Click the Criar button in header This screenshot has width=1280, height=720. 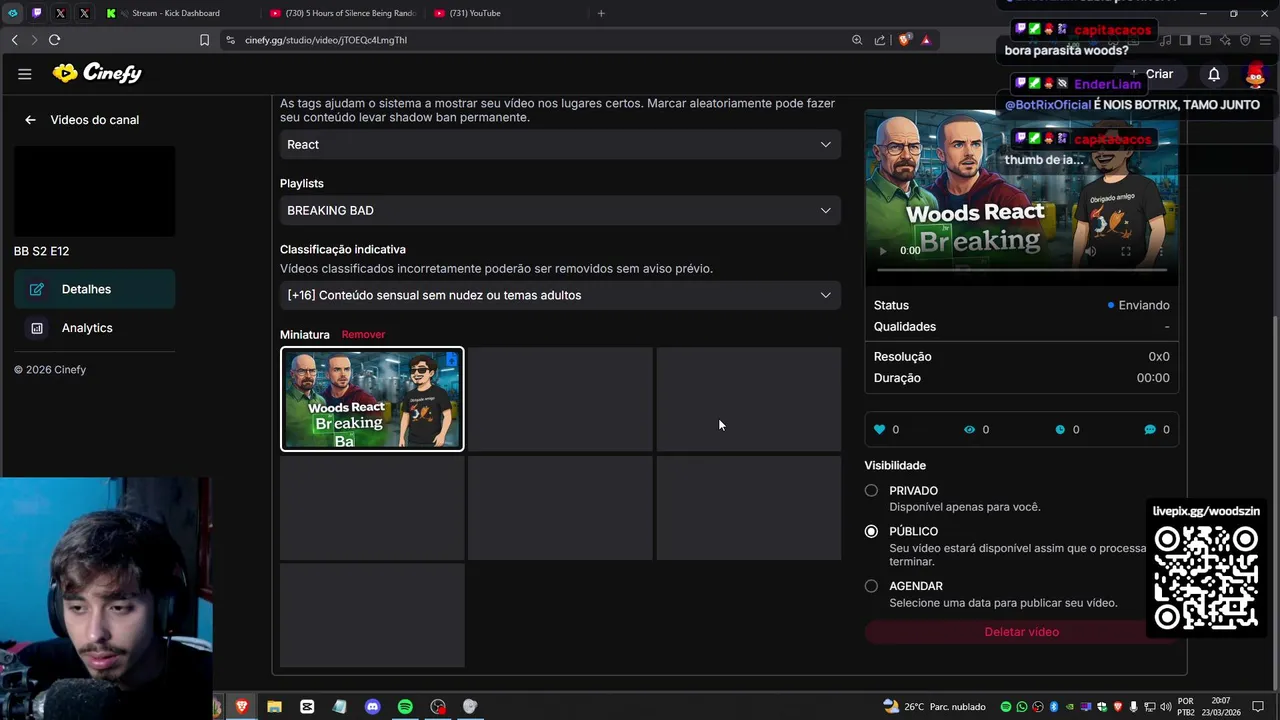point(1152,74)
